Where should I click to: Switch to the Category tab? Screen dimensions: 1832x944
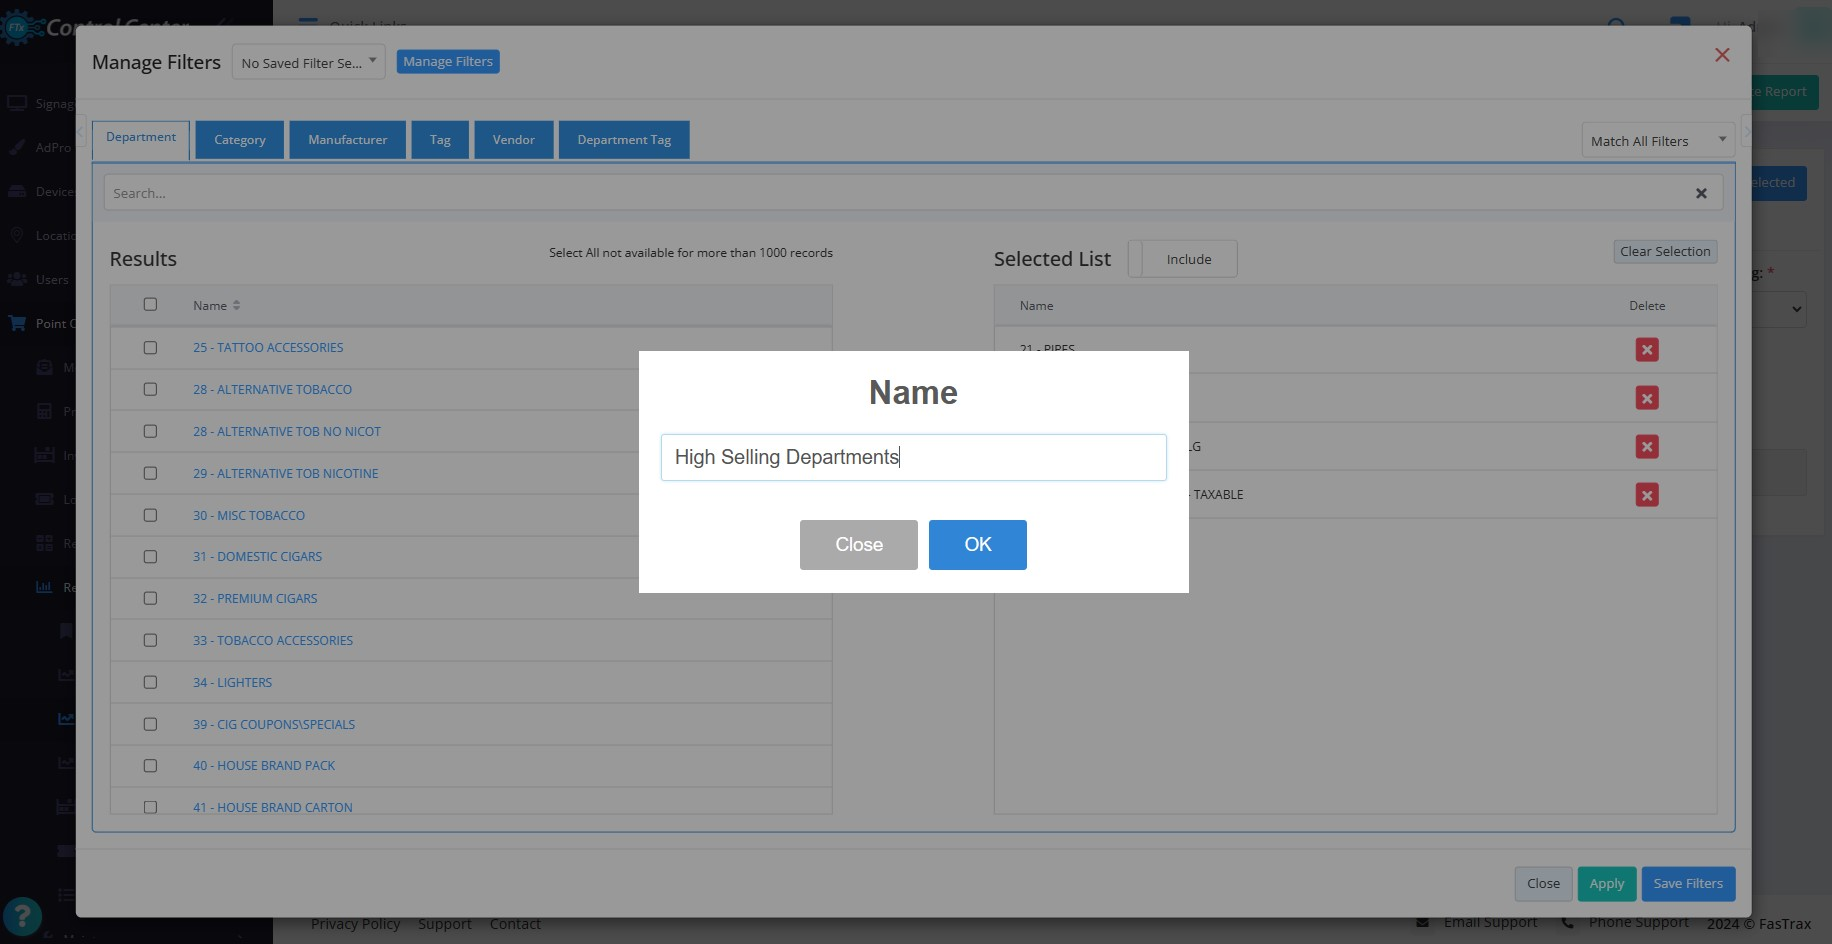click(x=240, y=140)
